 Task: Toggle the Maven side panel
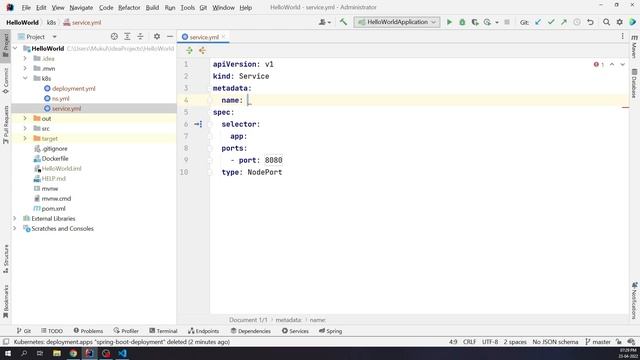(634, 47)
